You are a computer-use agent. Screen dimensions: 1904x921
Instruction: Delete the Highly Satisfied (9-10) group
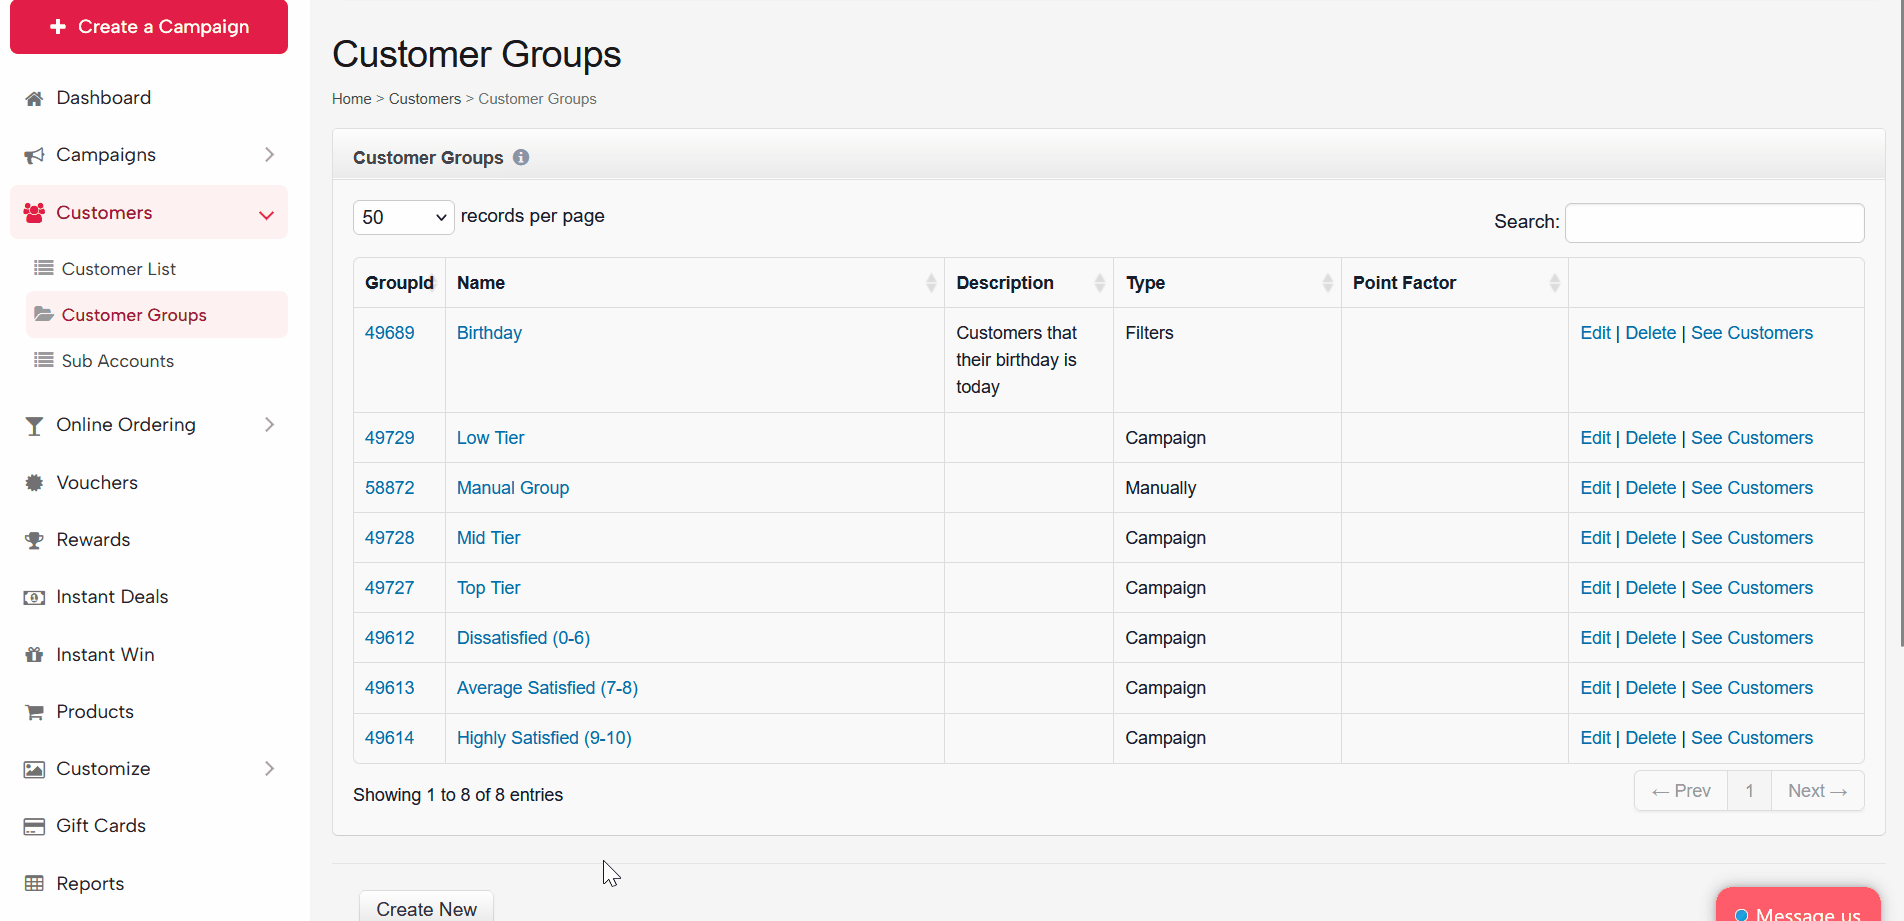(x=1651, y=738)
